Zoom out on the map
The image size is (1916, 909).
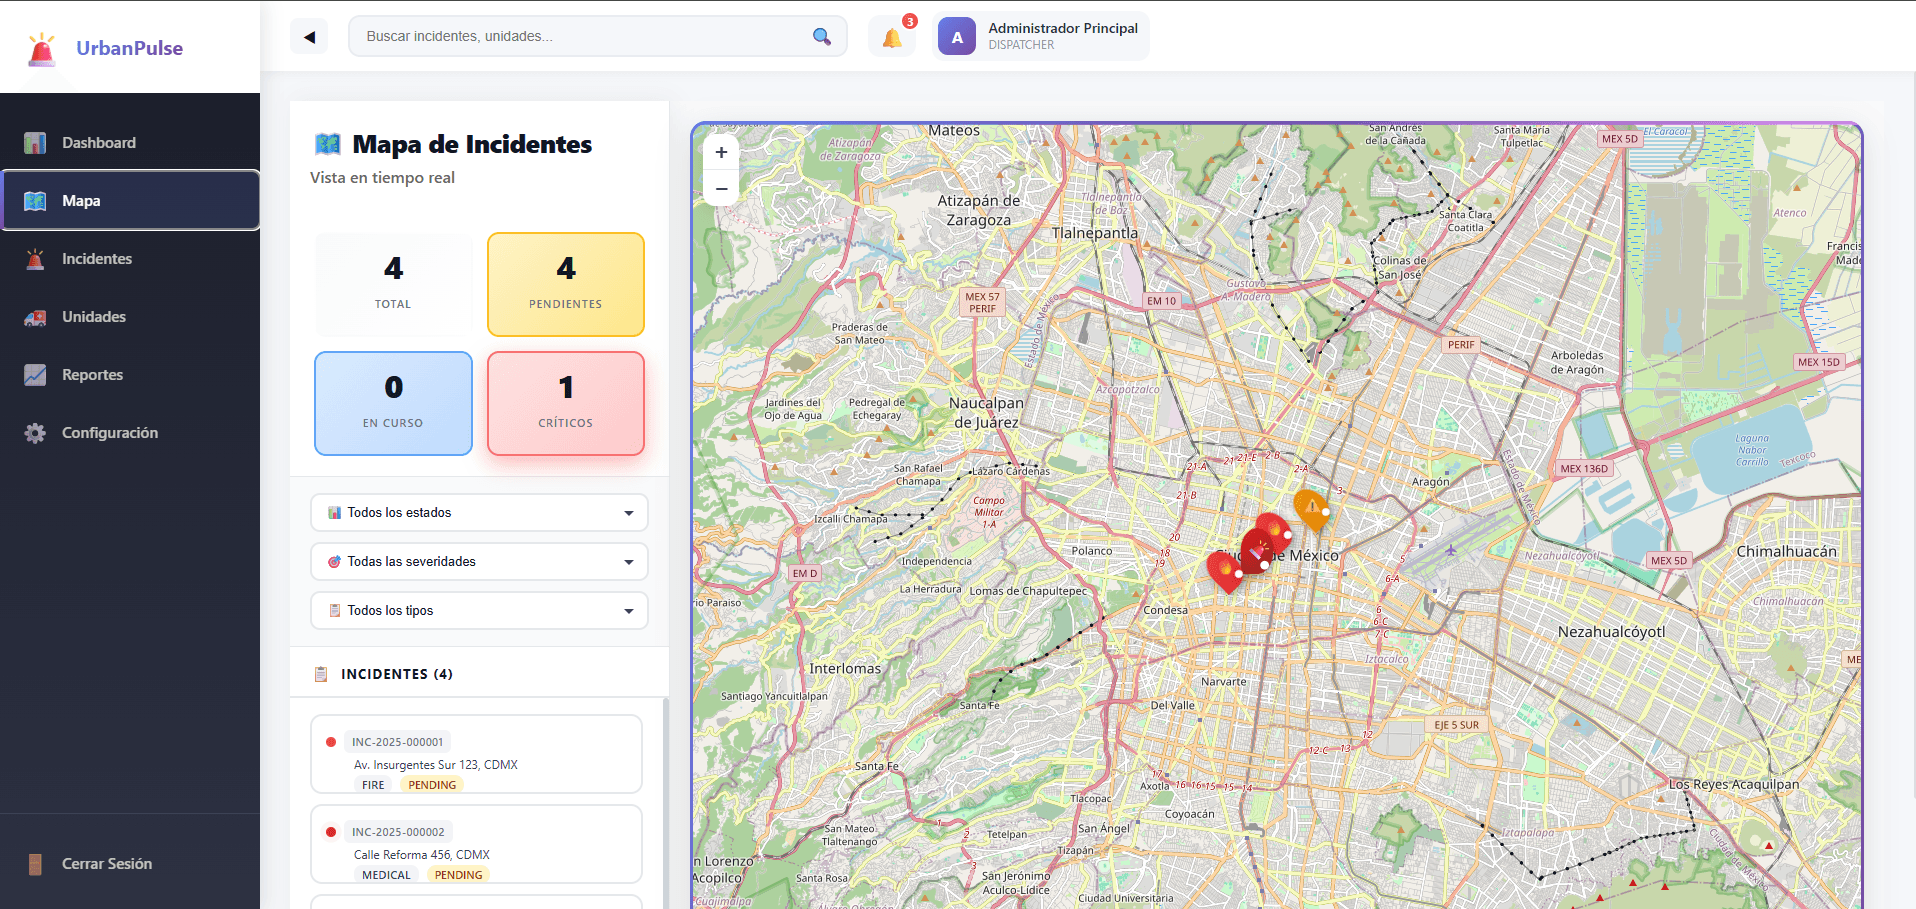click(721, 188)
